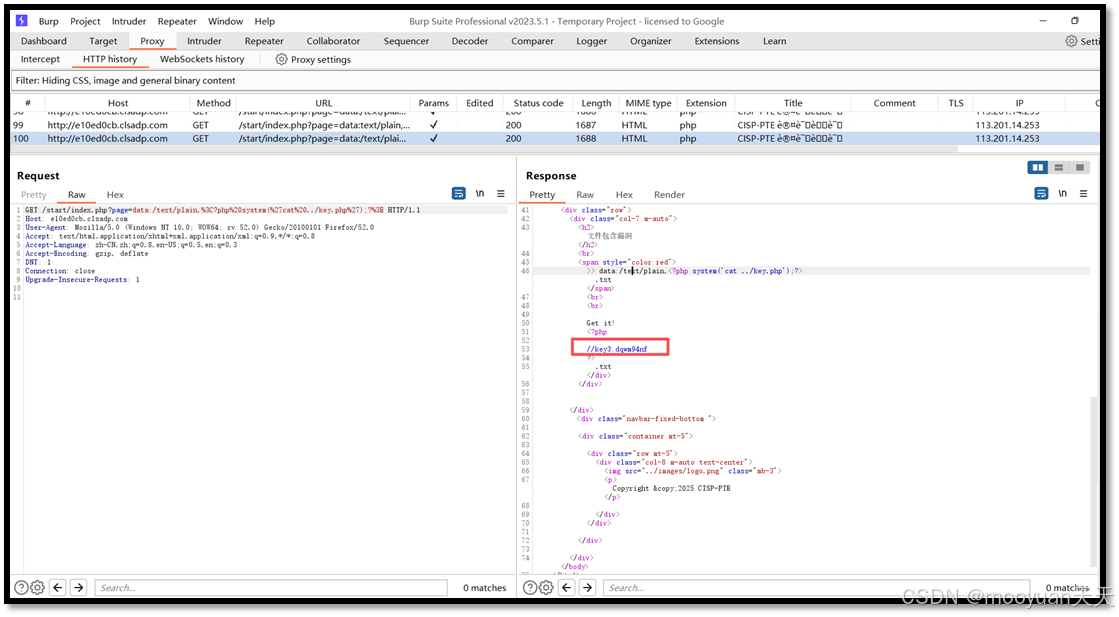1119x617 pixels.
Task: Switch to the Organizer tab
Action: 651,41
